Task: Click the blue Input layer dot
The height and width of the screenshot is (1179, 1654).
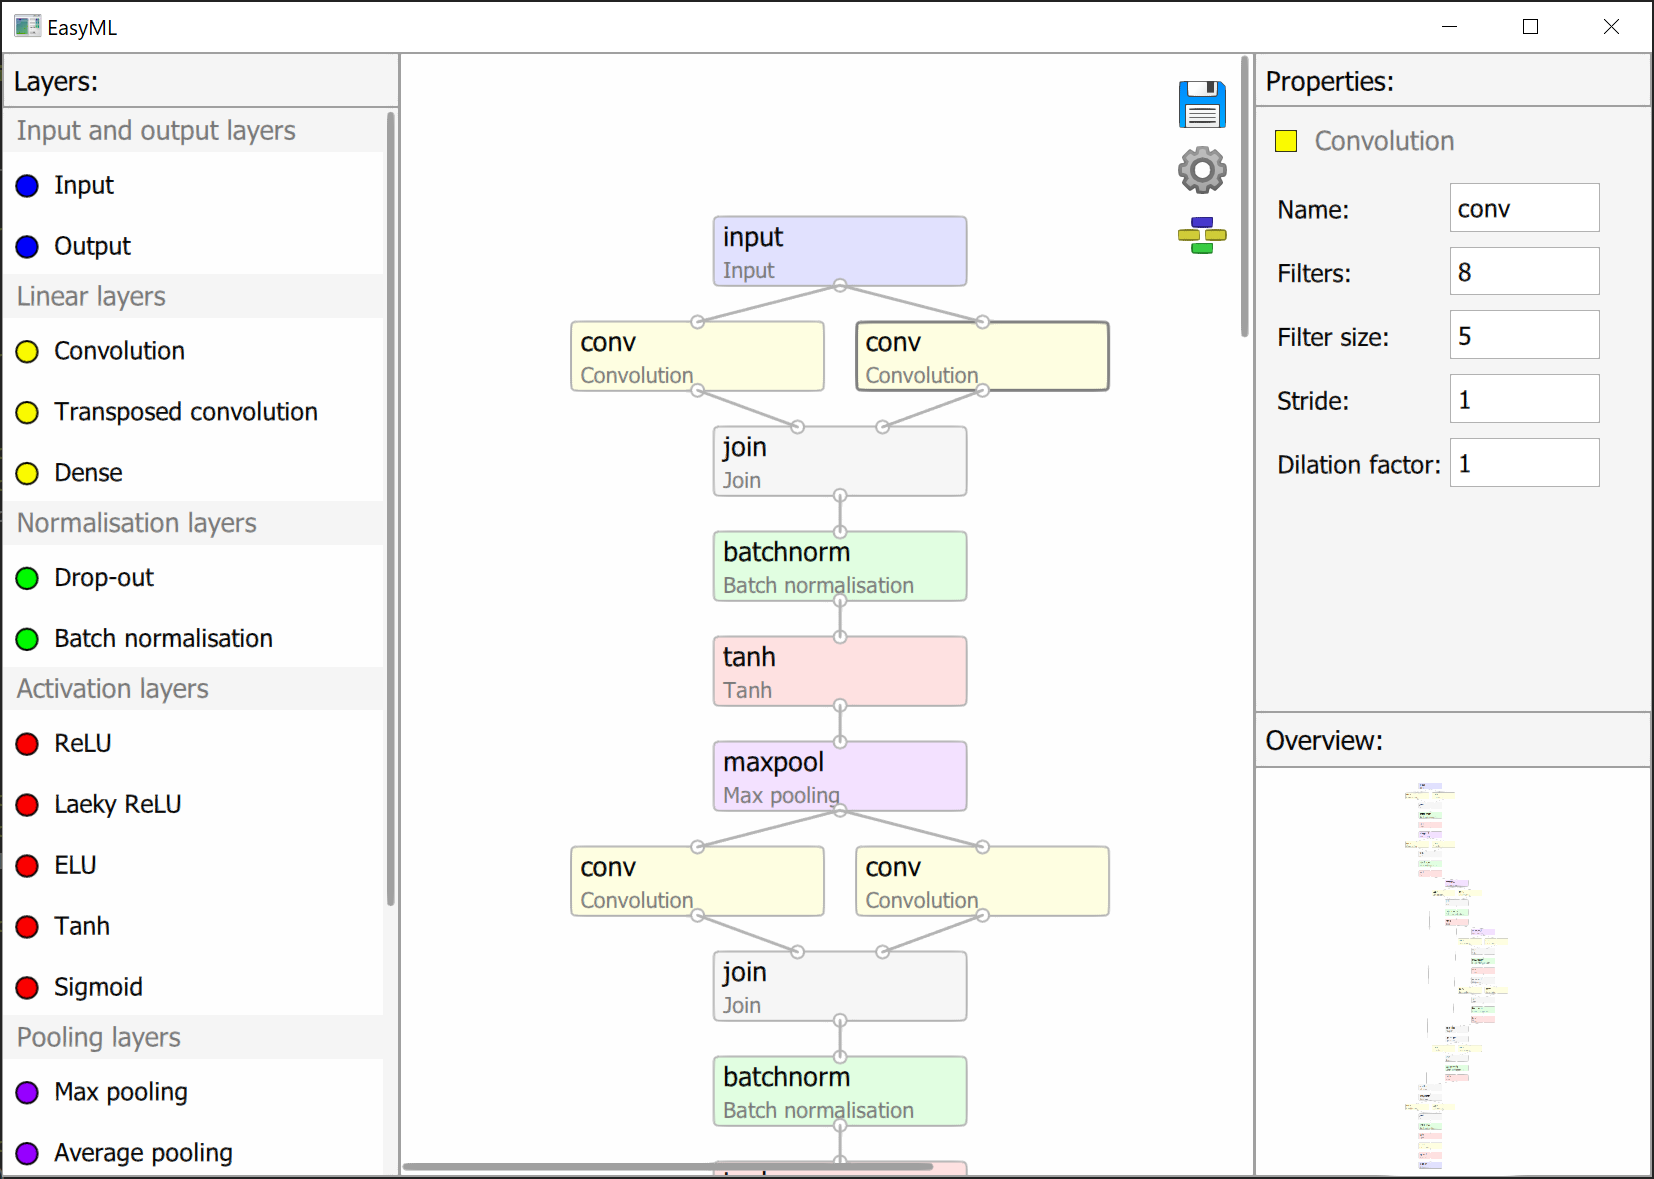Action: [x=28, y=186]
